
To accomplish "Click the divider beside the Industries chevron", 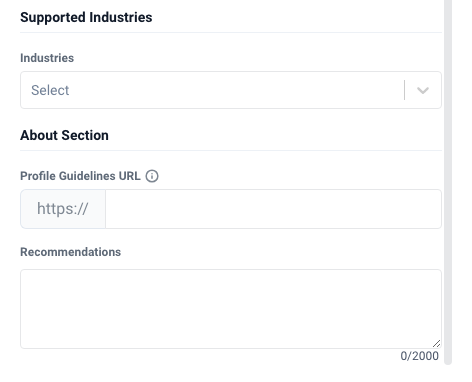I will tap(405, 90).
